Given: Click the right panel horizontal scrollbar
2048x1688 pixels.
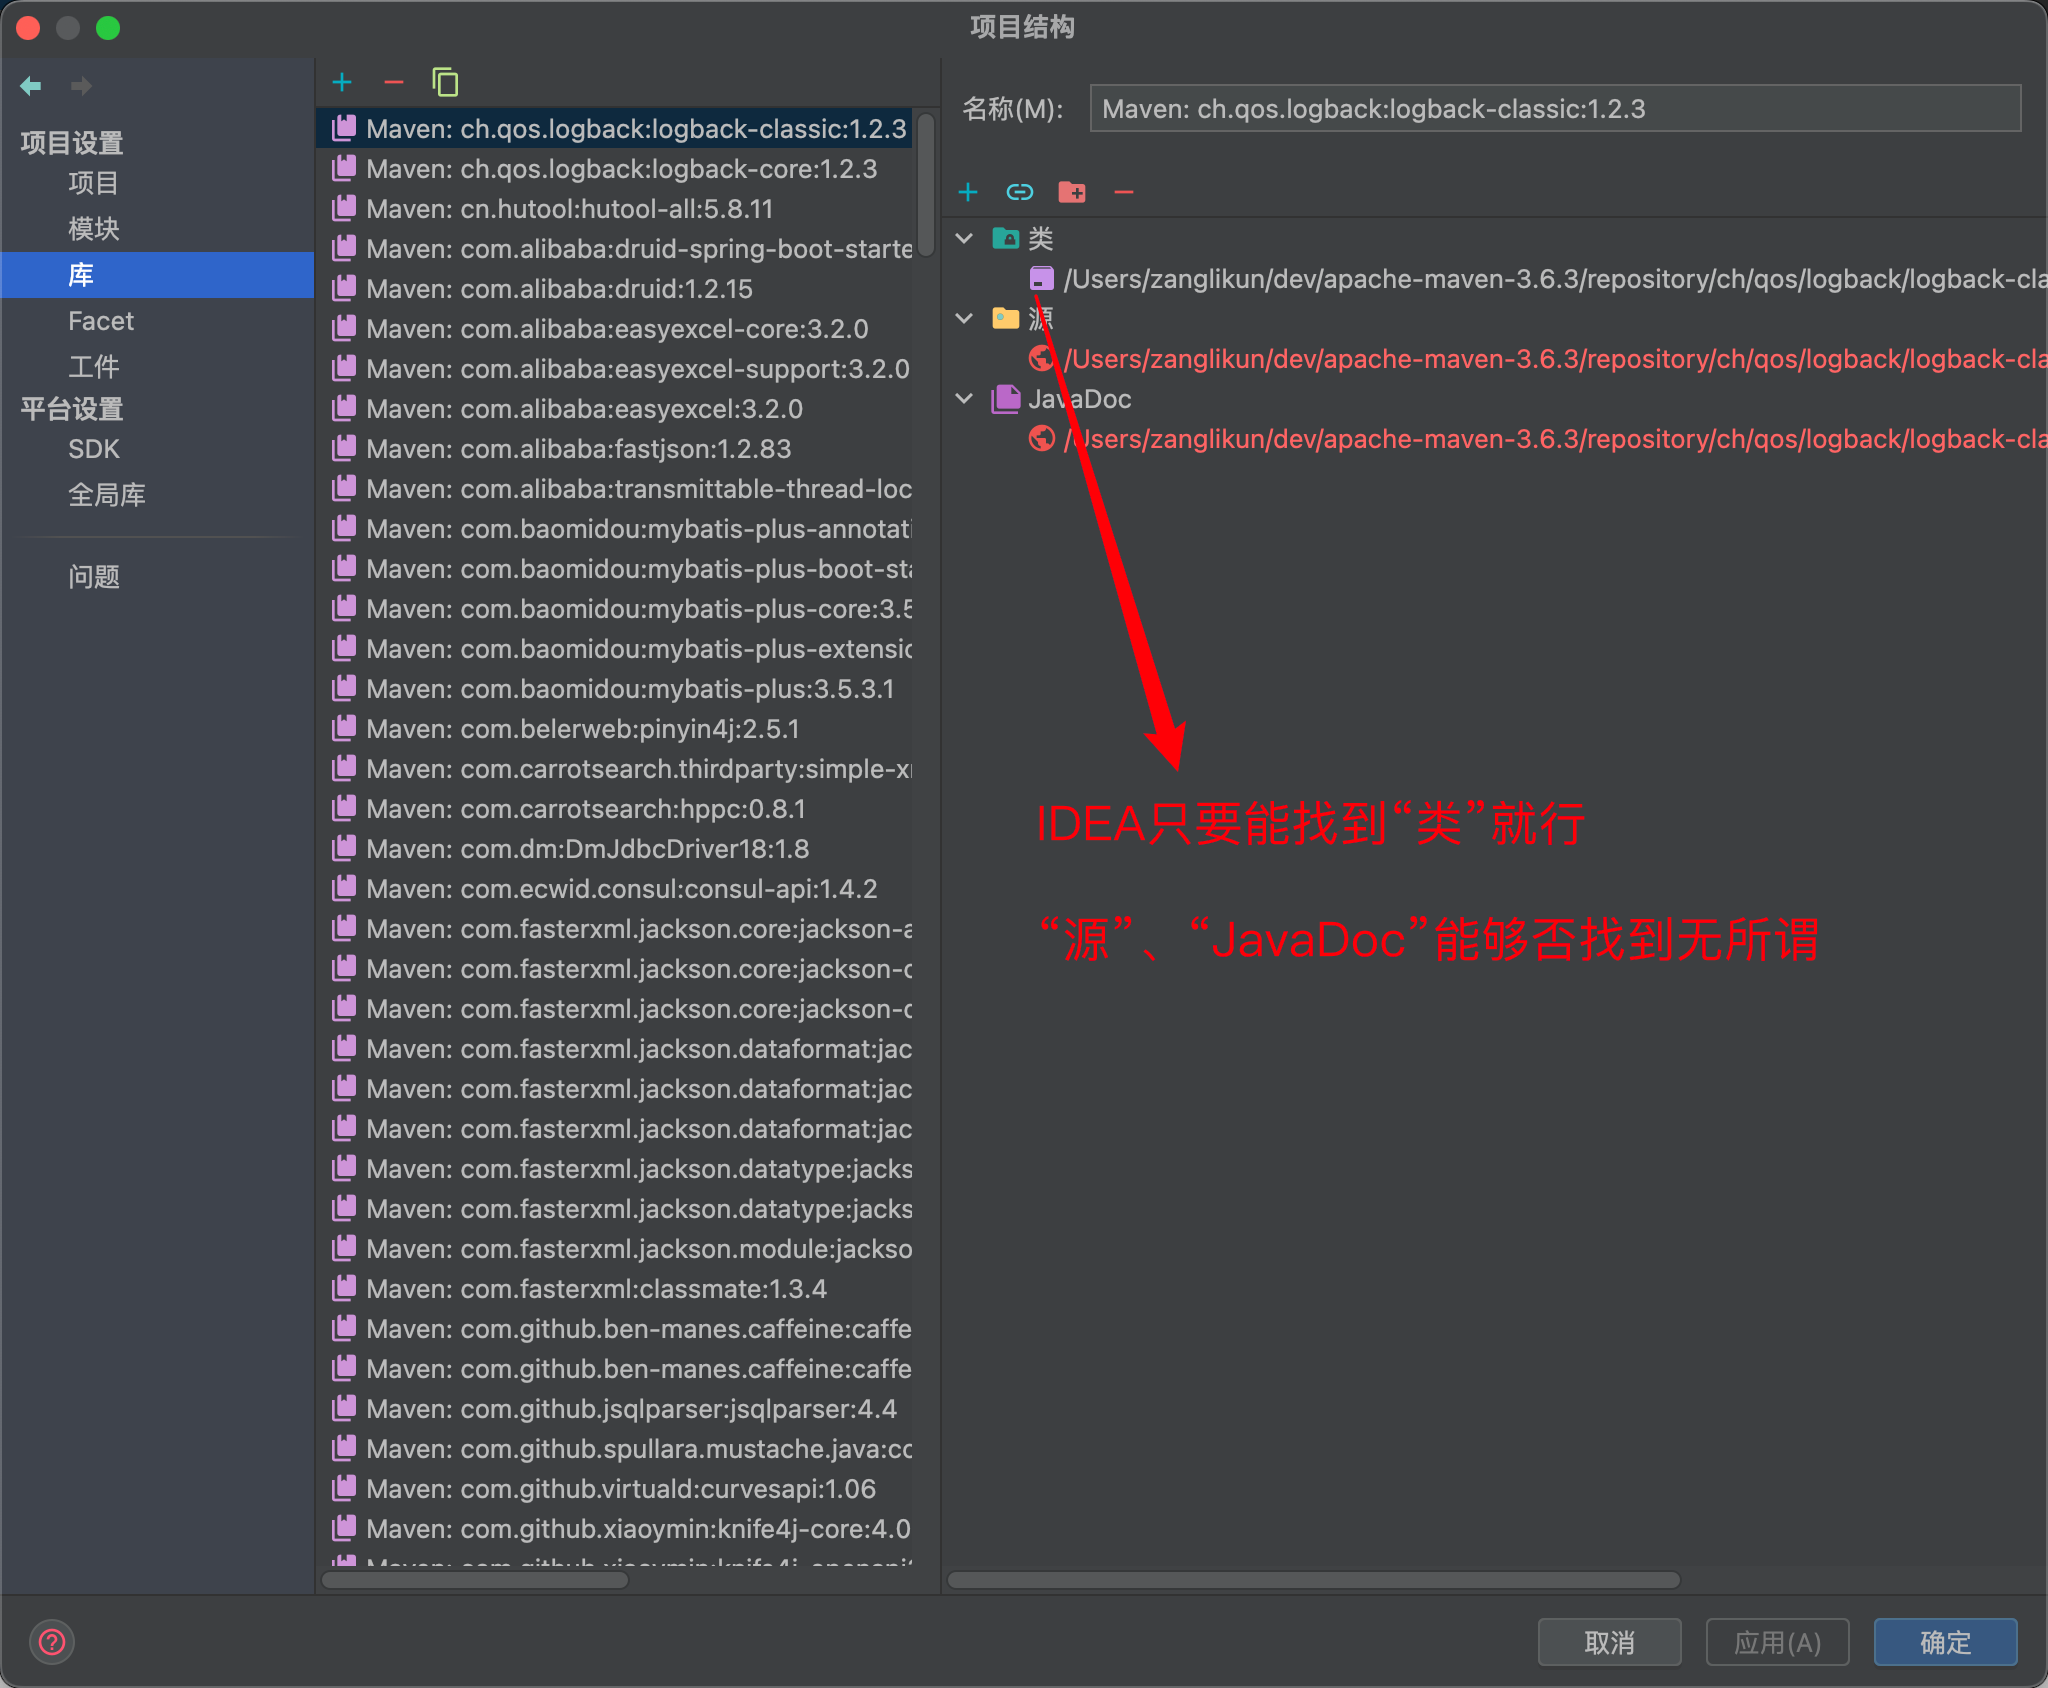Looking at the screenshot, I should (1313, 1580).
